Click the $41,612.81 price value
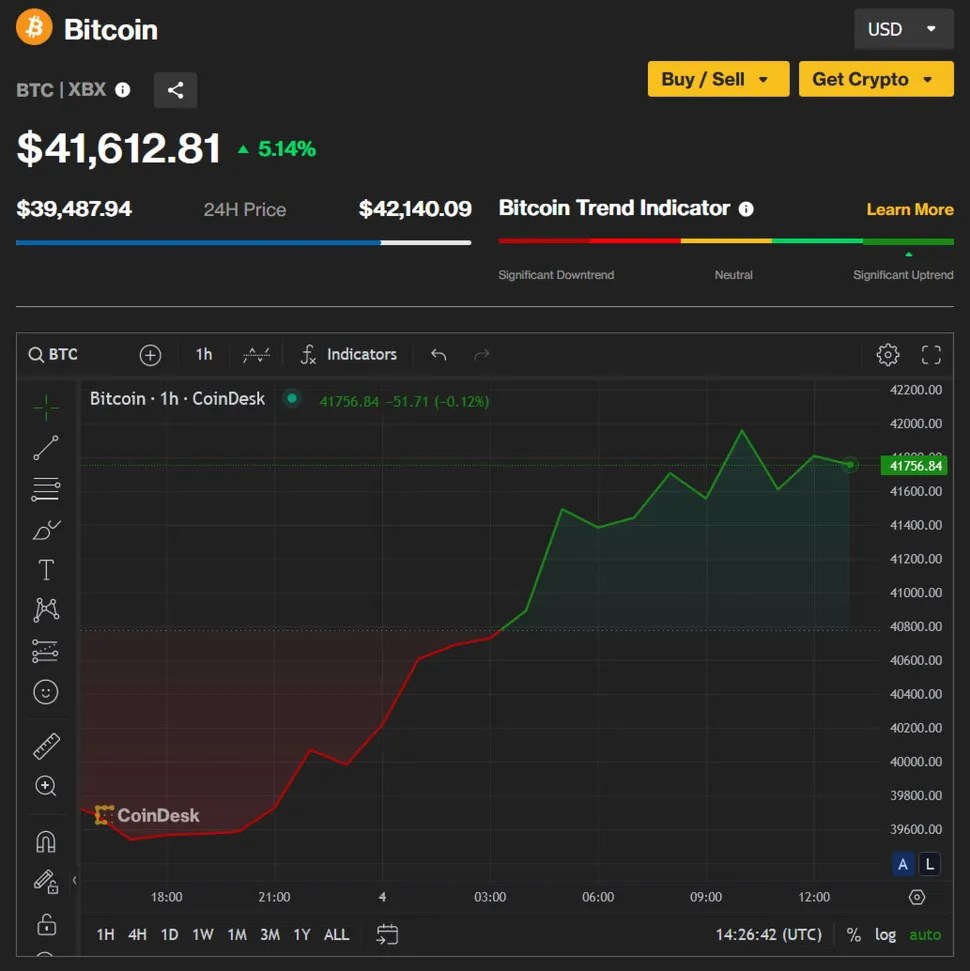Viewport: 970px width, 971px height. [x=119, y=149]
